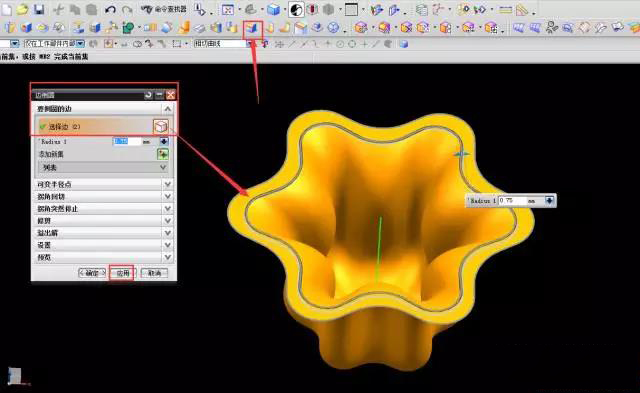Click the reset icon in dialog title bar
Image resolution: width=640 pixels, height=393 pixels.
click(148, 95)
